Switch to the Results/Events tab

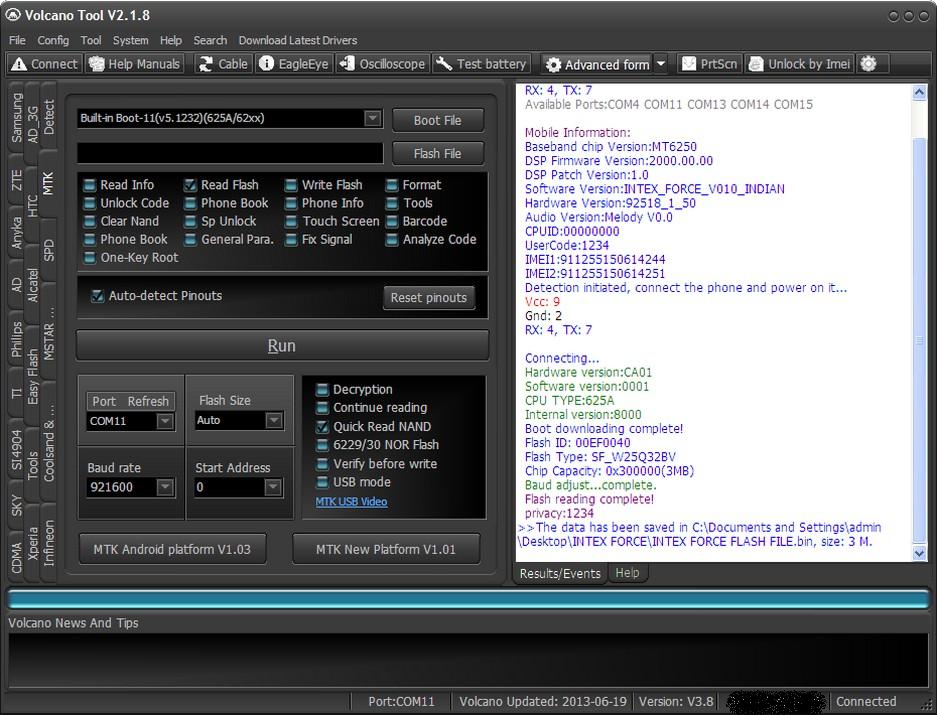560,573
